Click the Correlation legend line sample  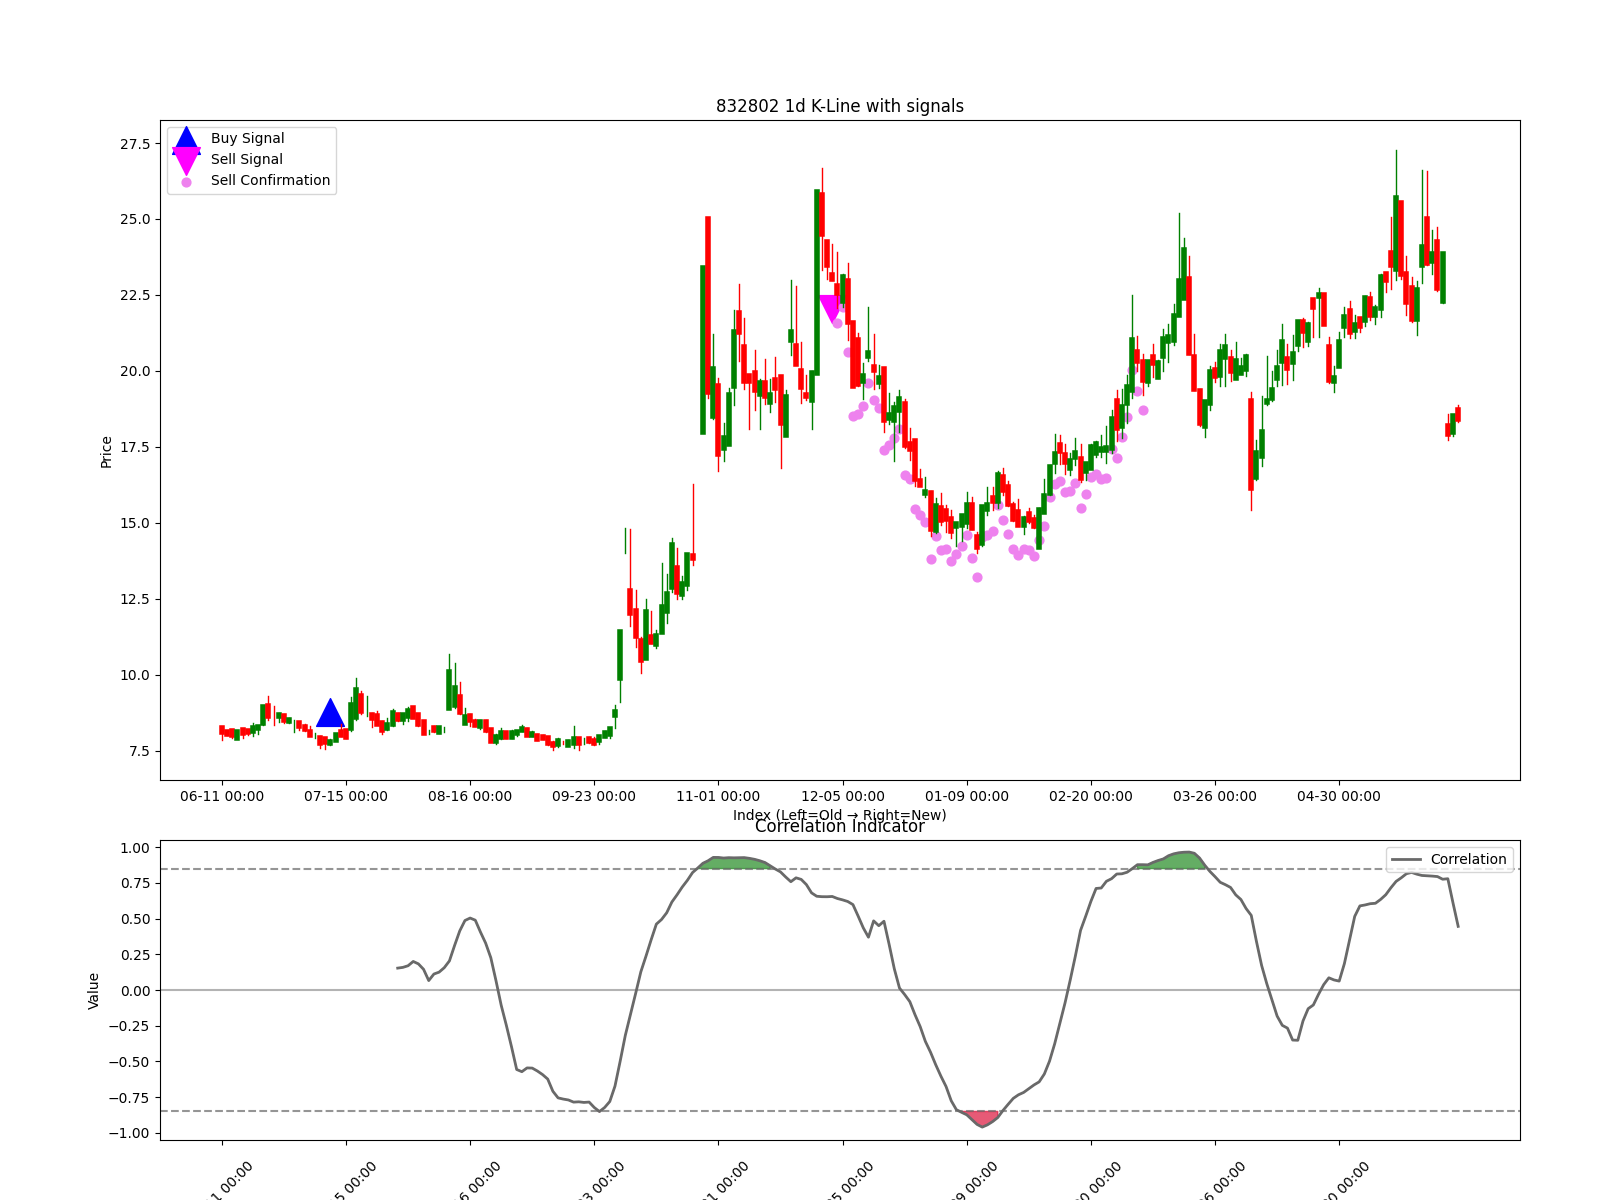point(1407,860)
